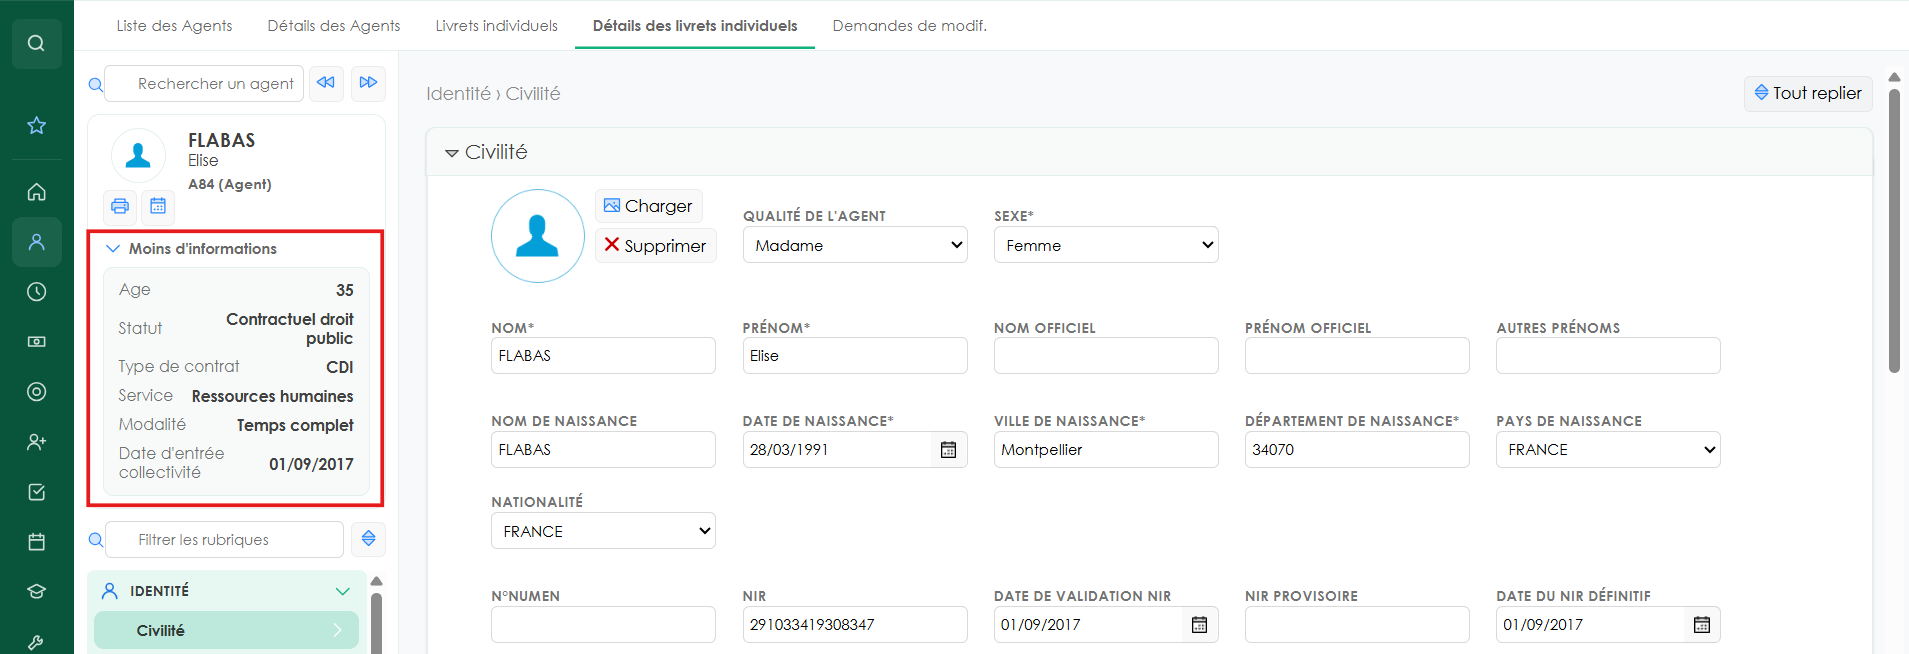This screenshot has width=1909, height=654.
Task: Click the Nom officiel input field
Action: pos(1106,356)
